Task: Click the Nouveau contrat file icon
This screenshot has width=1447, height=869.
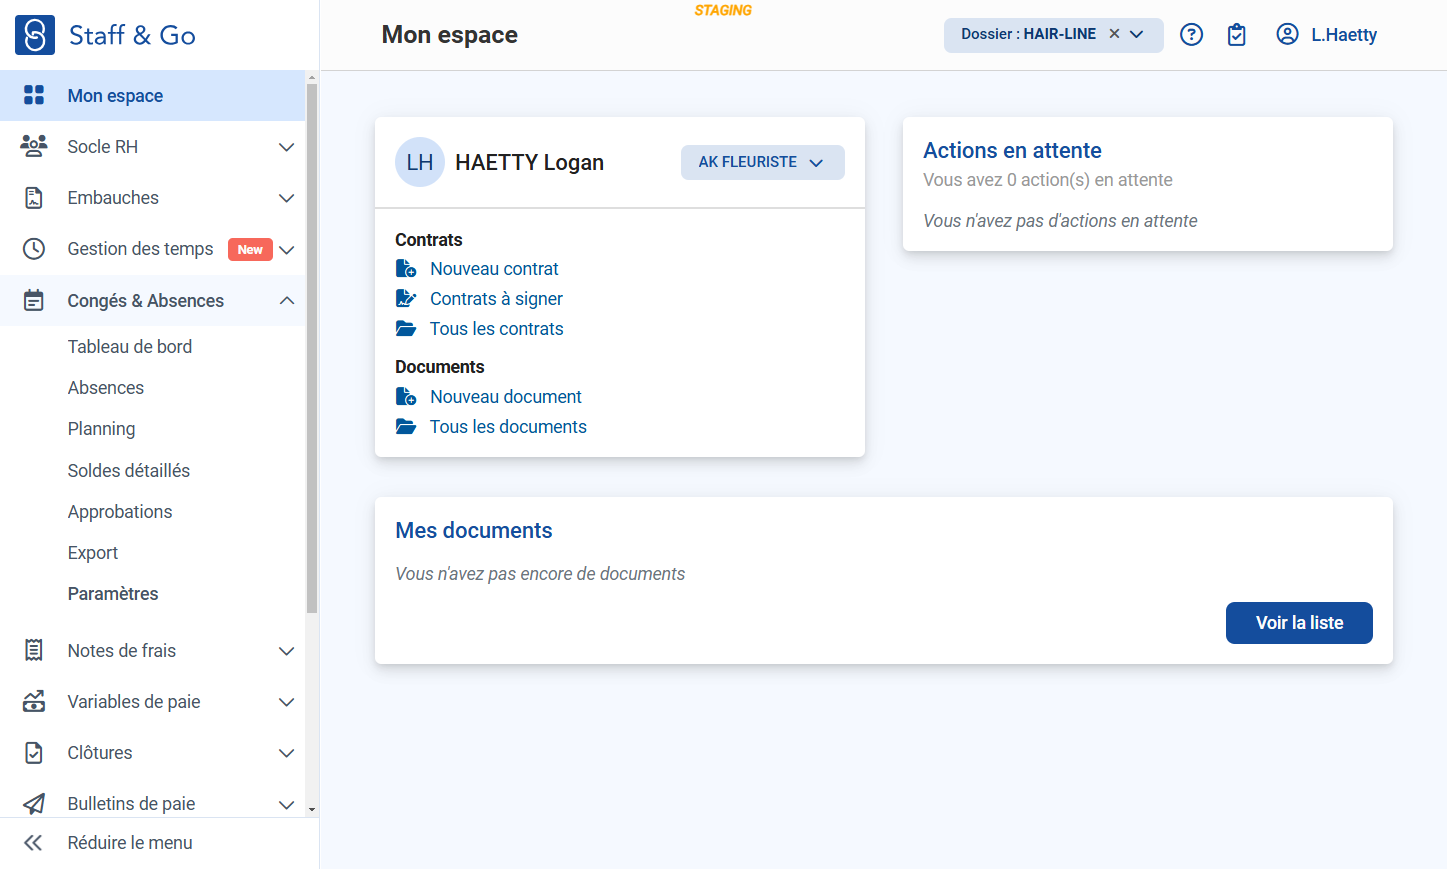Action: click(406, 268)
